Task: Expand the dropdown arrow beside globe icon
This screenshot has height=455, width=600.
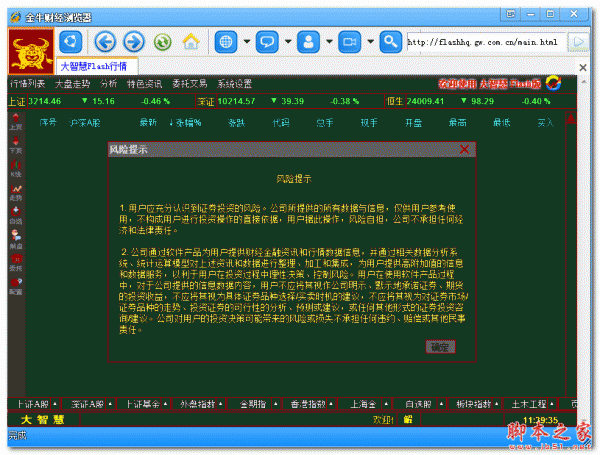Action: pyautogui.click(x=247, y=41)
